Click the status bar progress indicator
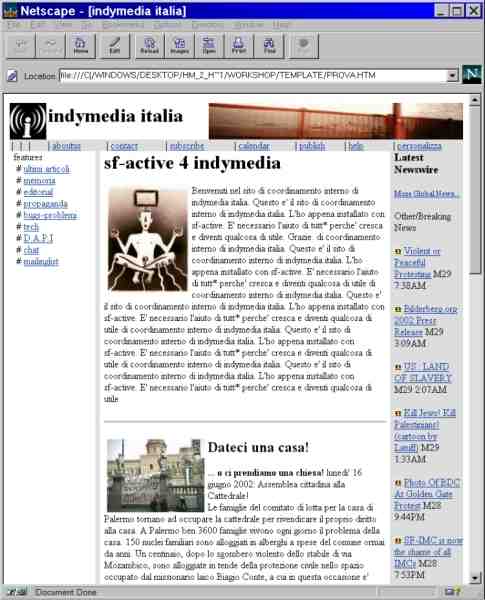Screen dimensions: 485x600 (x=406, y=592)
